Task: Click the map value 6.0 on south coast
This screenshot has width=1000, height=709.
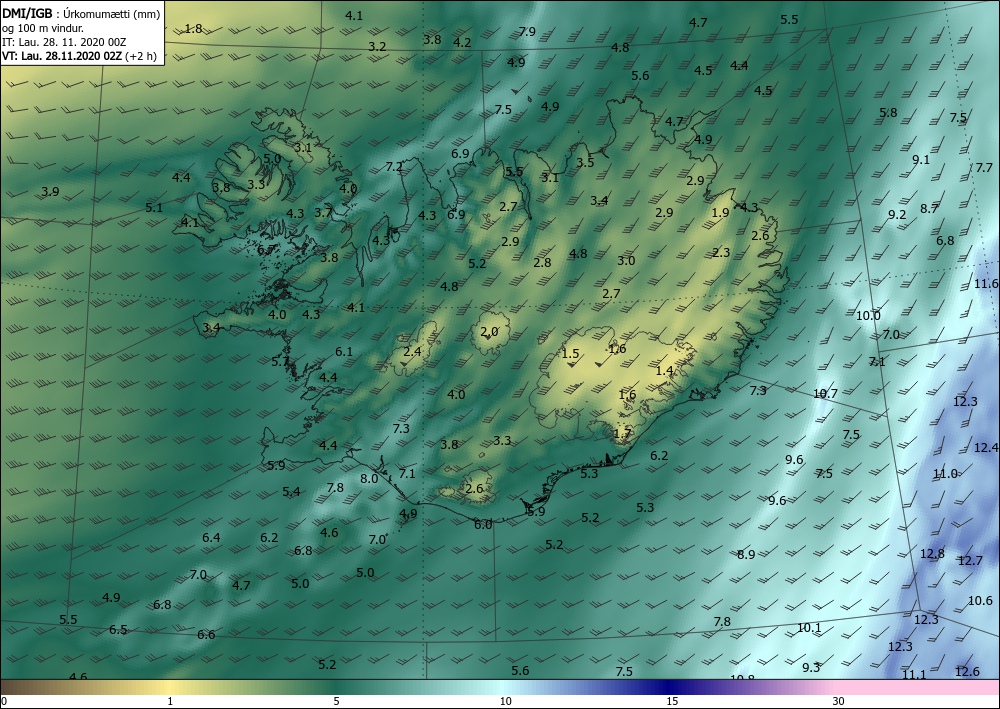Action: tap(483, 525)
